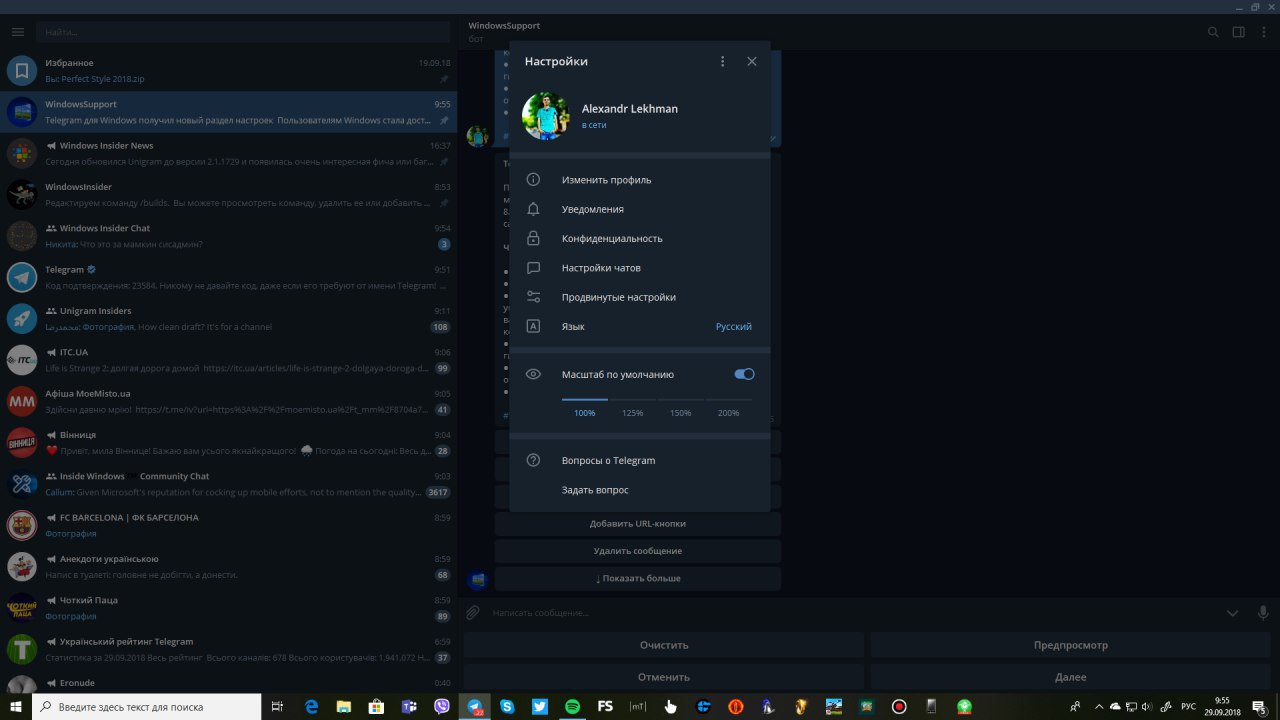The width and height of the screenshot is (1280, 720).
Task: Click the Далее bot button
Action: coord(1071,677)
